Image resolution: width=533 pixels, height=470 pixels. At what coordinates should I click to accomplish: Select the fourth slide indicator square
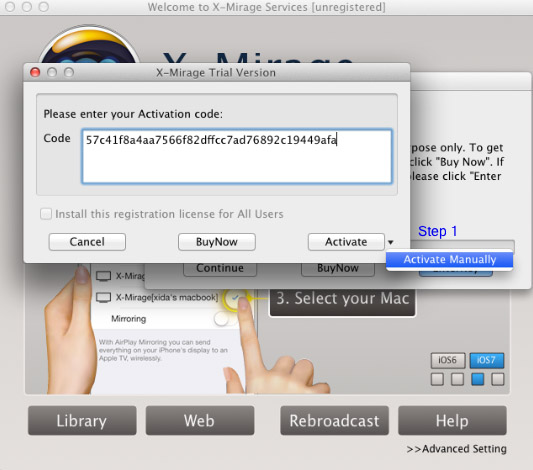click(498, 379)
